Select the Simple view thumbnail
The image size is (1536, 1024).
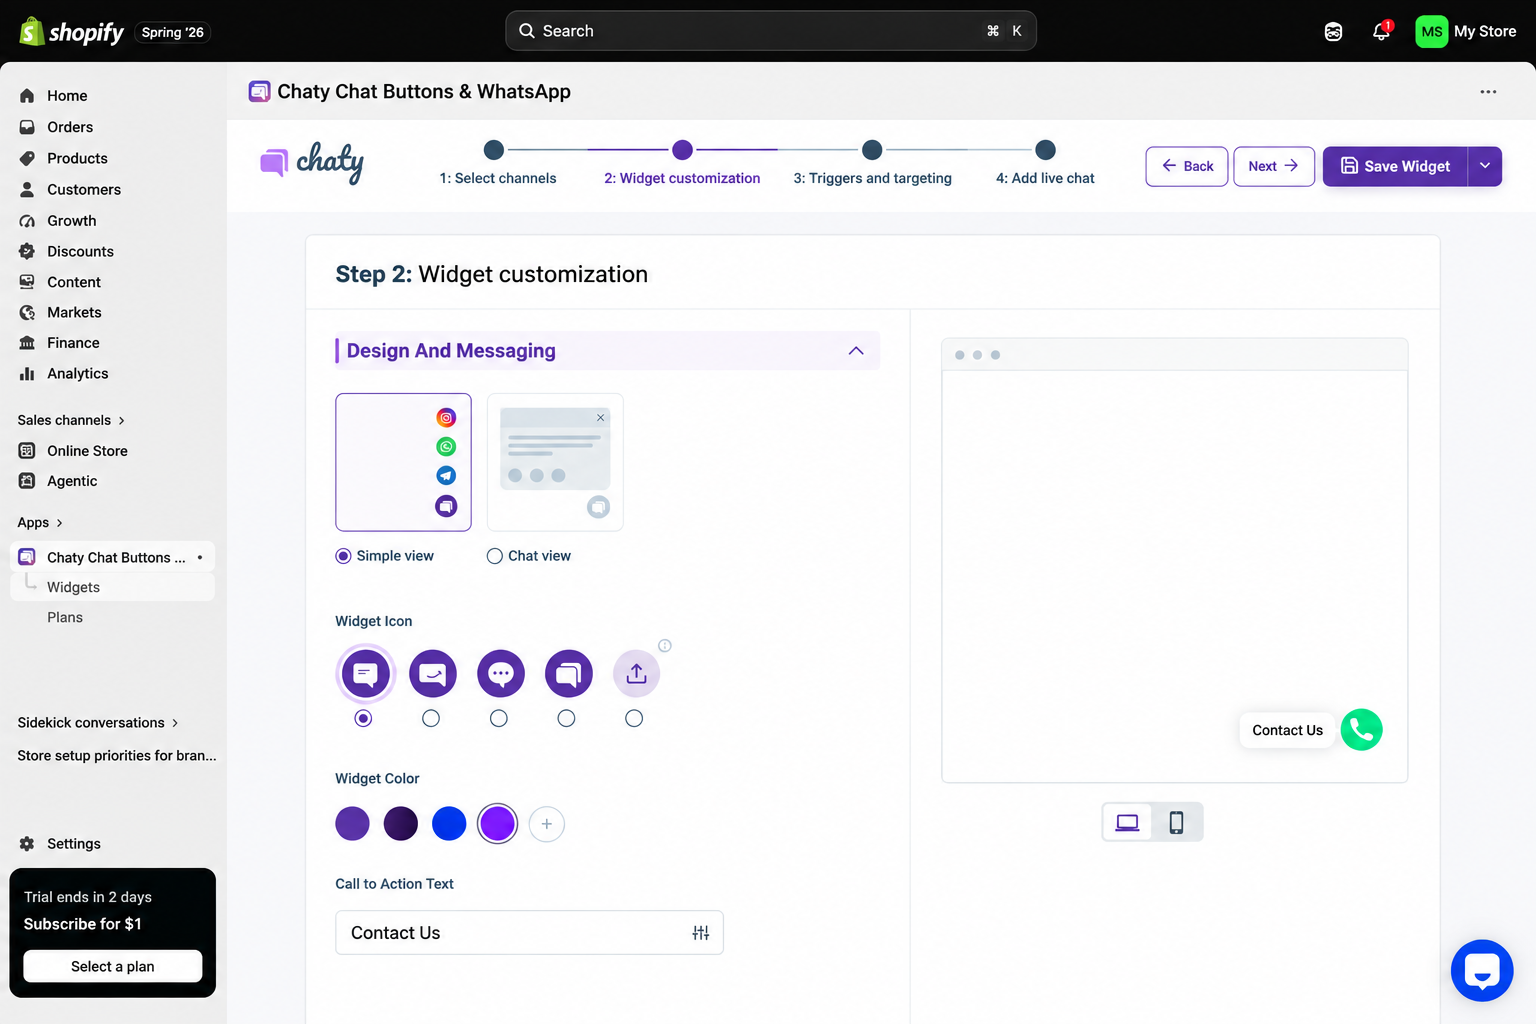[403, 462]
